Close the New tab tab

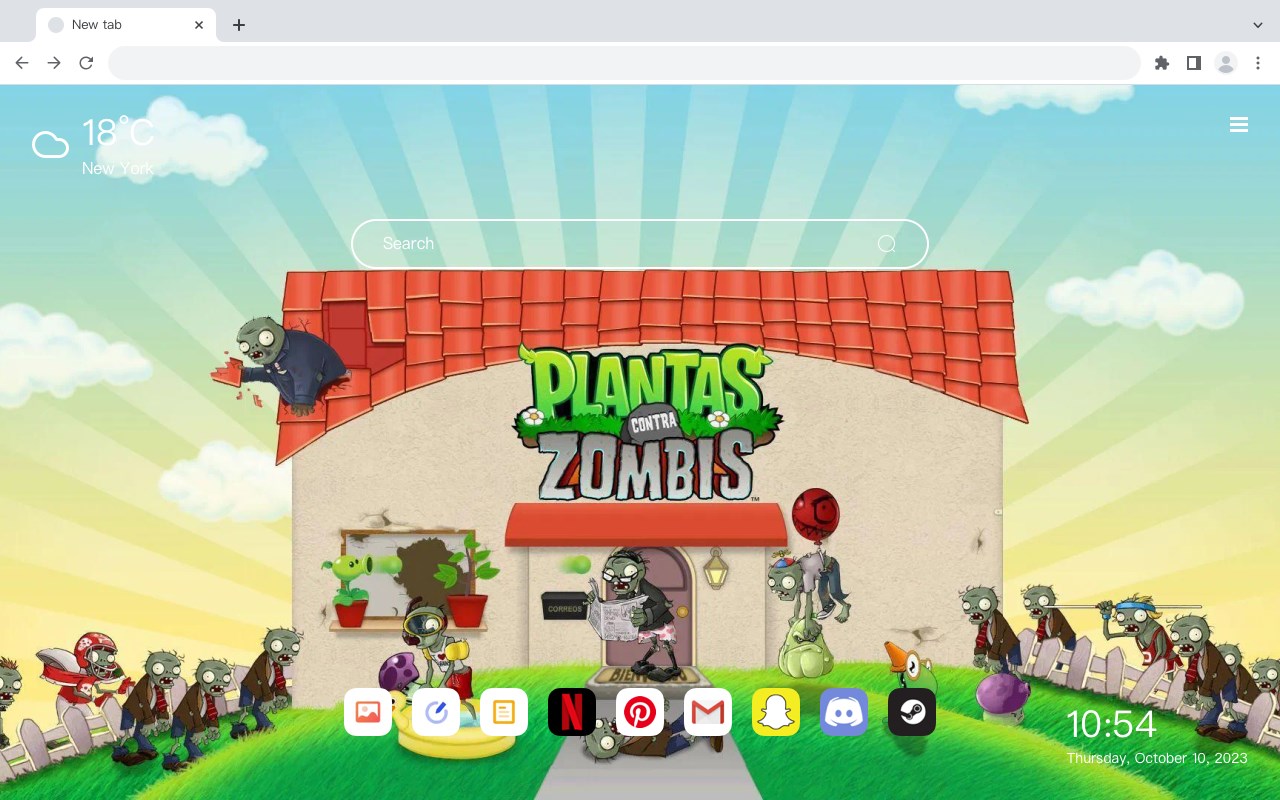tap(199, 25)
